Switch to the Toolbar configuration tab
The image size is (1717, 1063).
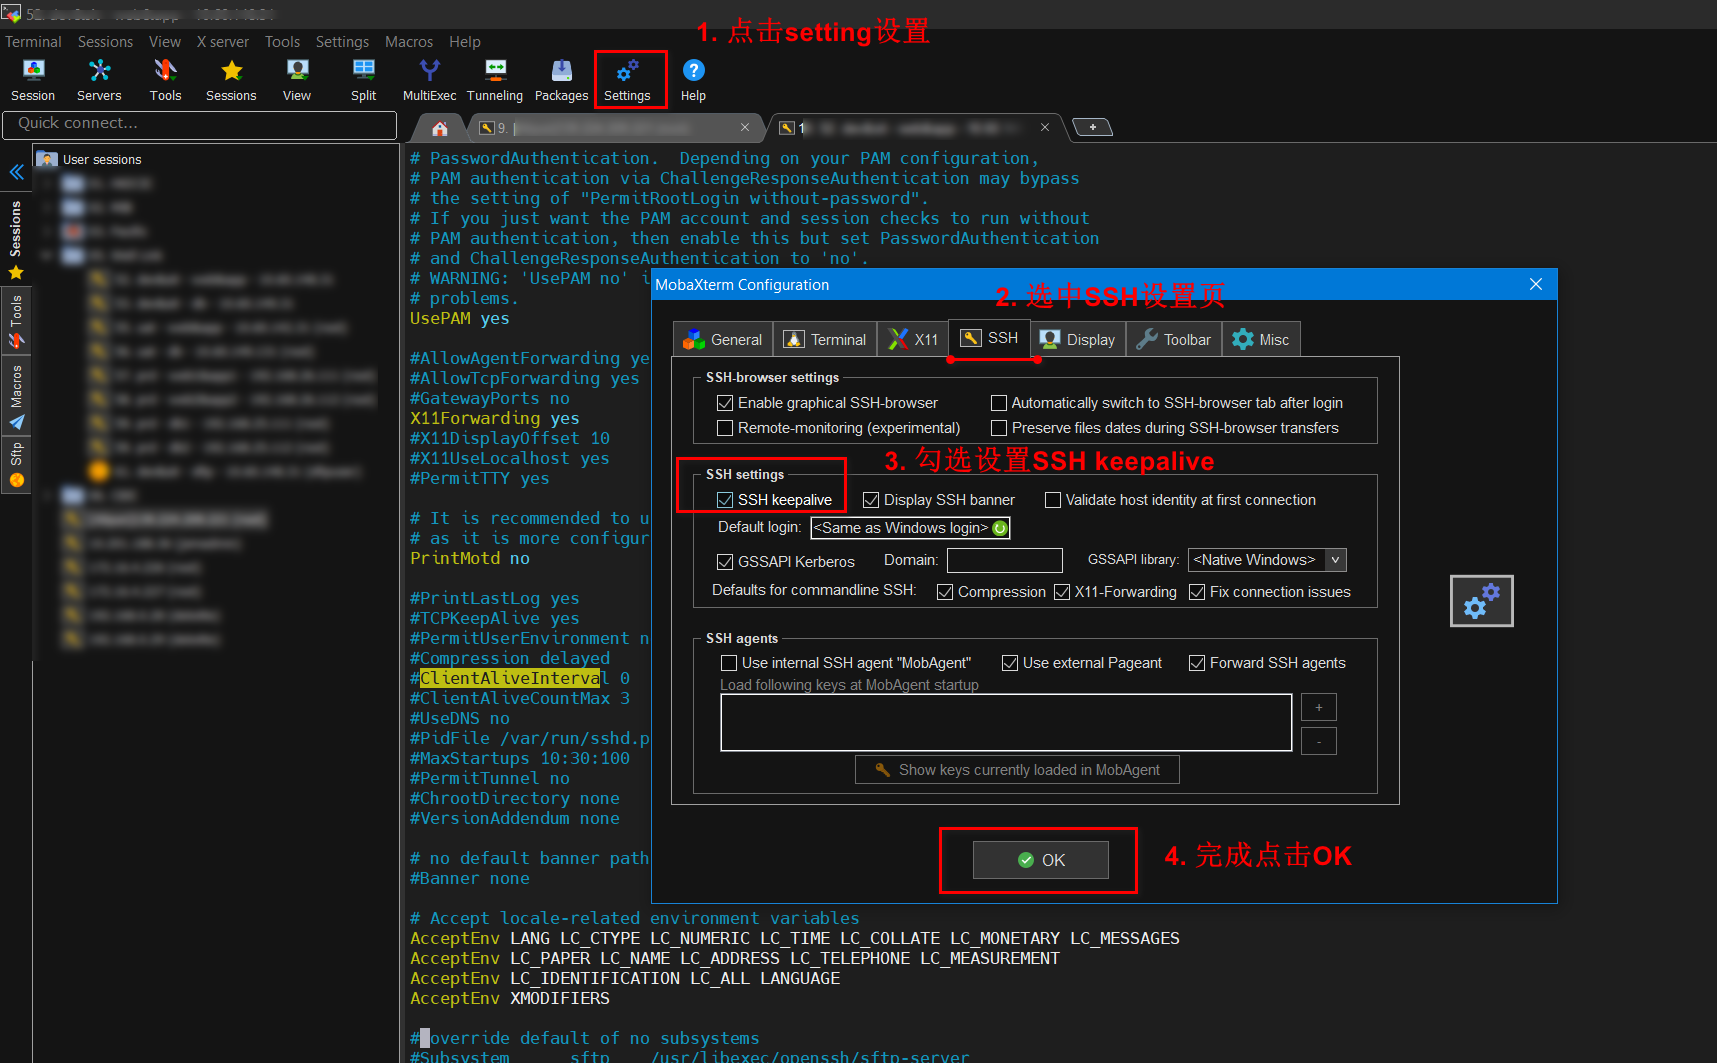1174,339
